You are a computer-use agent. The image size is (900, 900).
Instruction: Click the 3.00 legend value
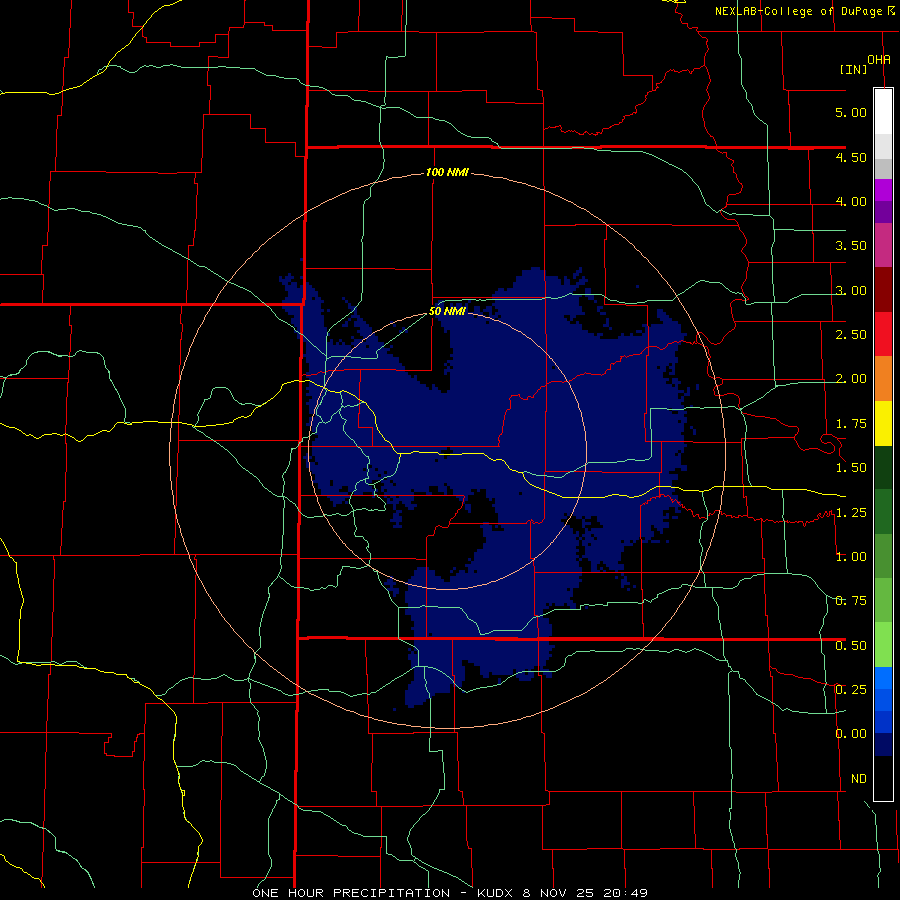(851, 290)
